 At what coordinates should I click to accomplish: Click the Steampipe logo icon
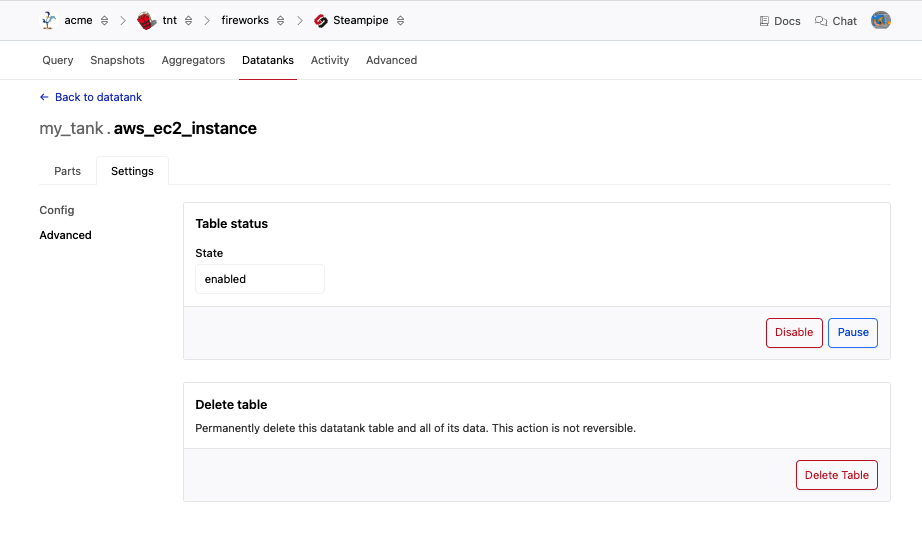pyautogui.click(x=321, y=20)
